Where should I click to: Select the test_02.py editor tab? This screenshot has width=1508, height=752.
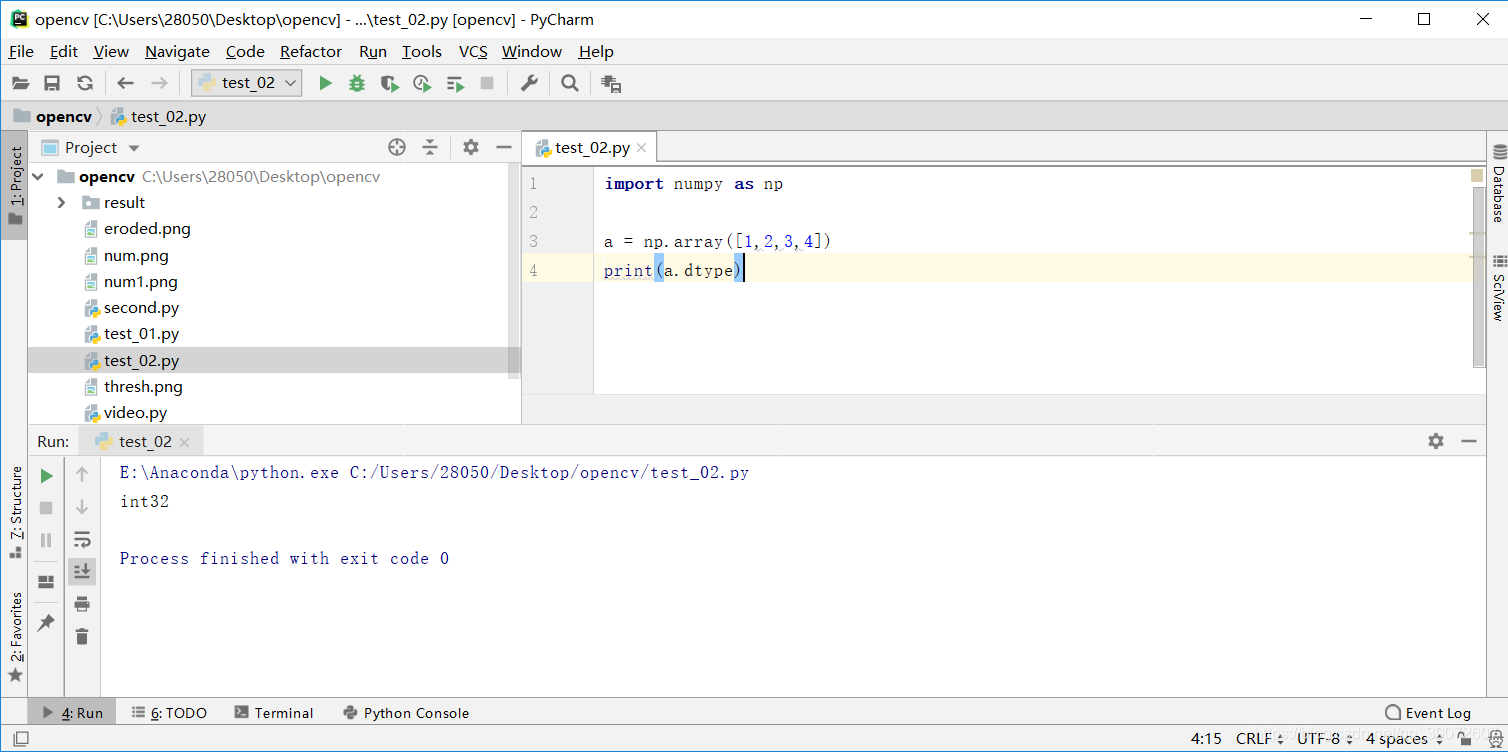[x=592, y=148]
